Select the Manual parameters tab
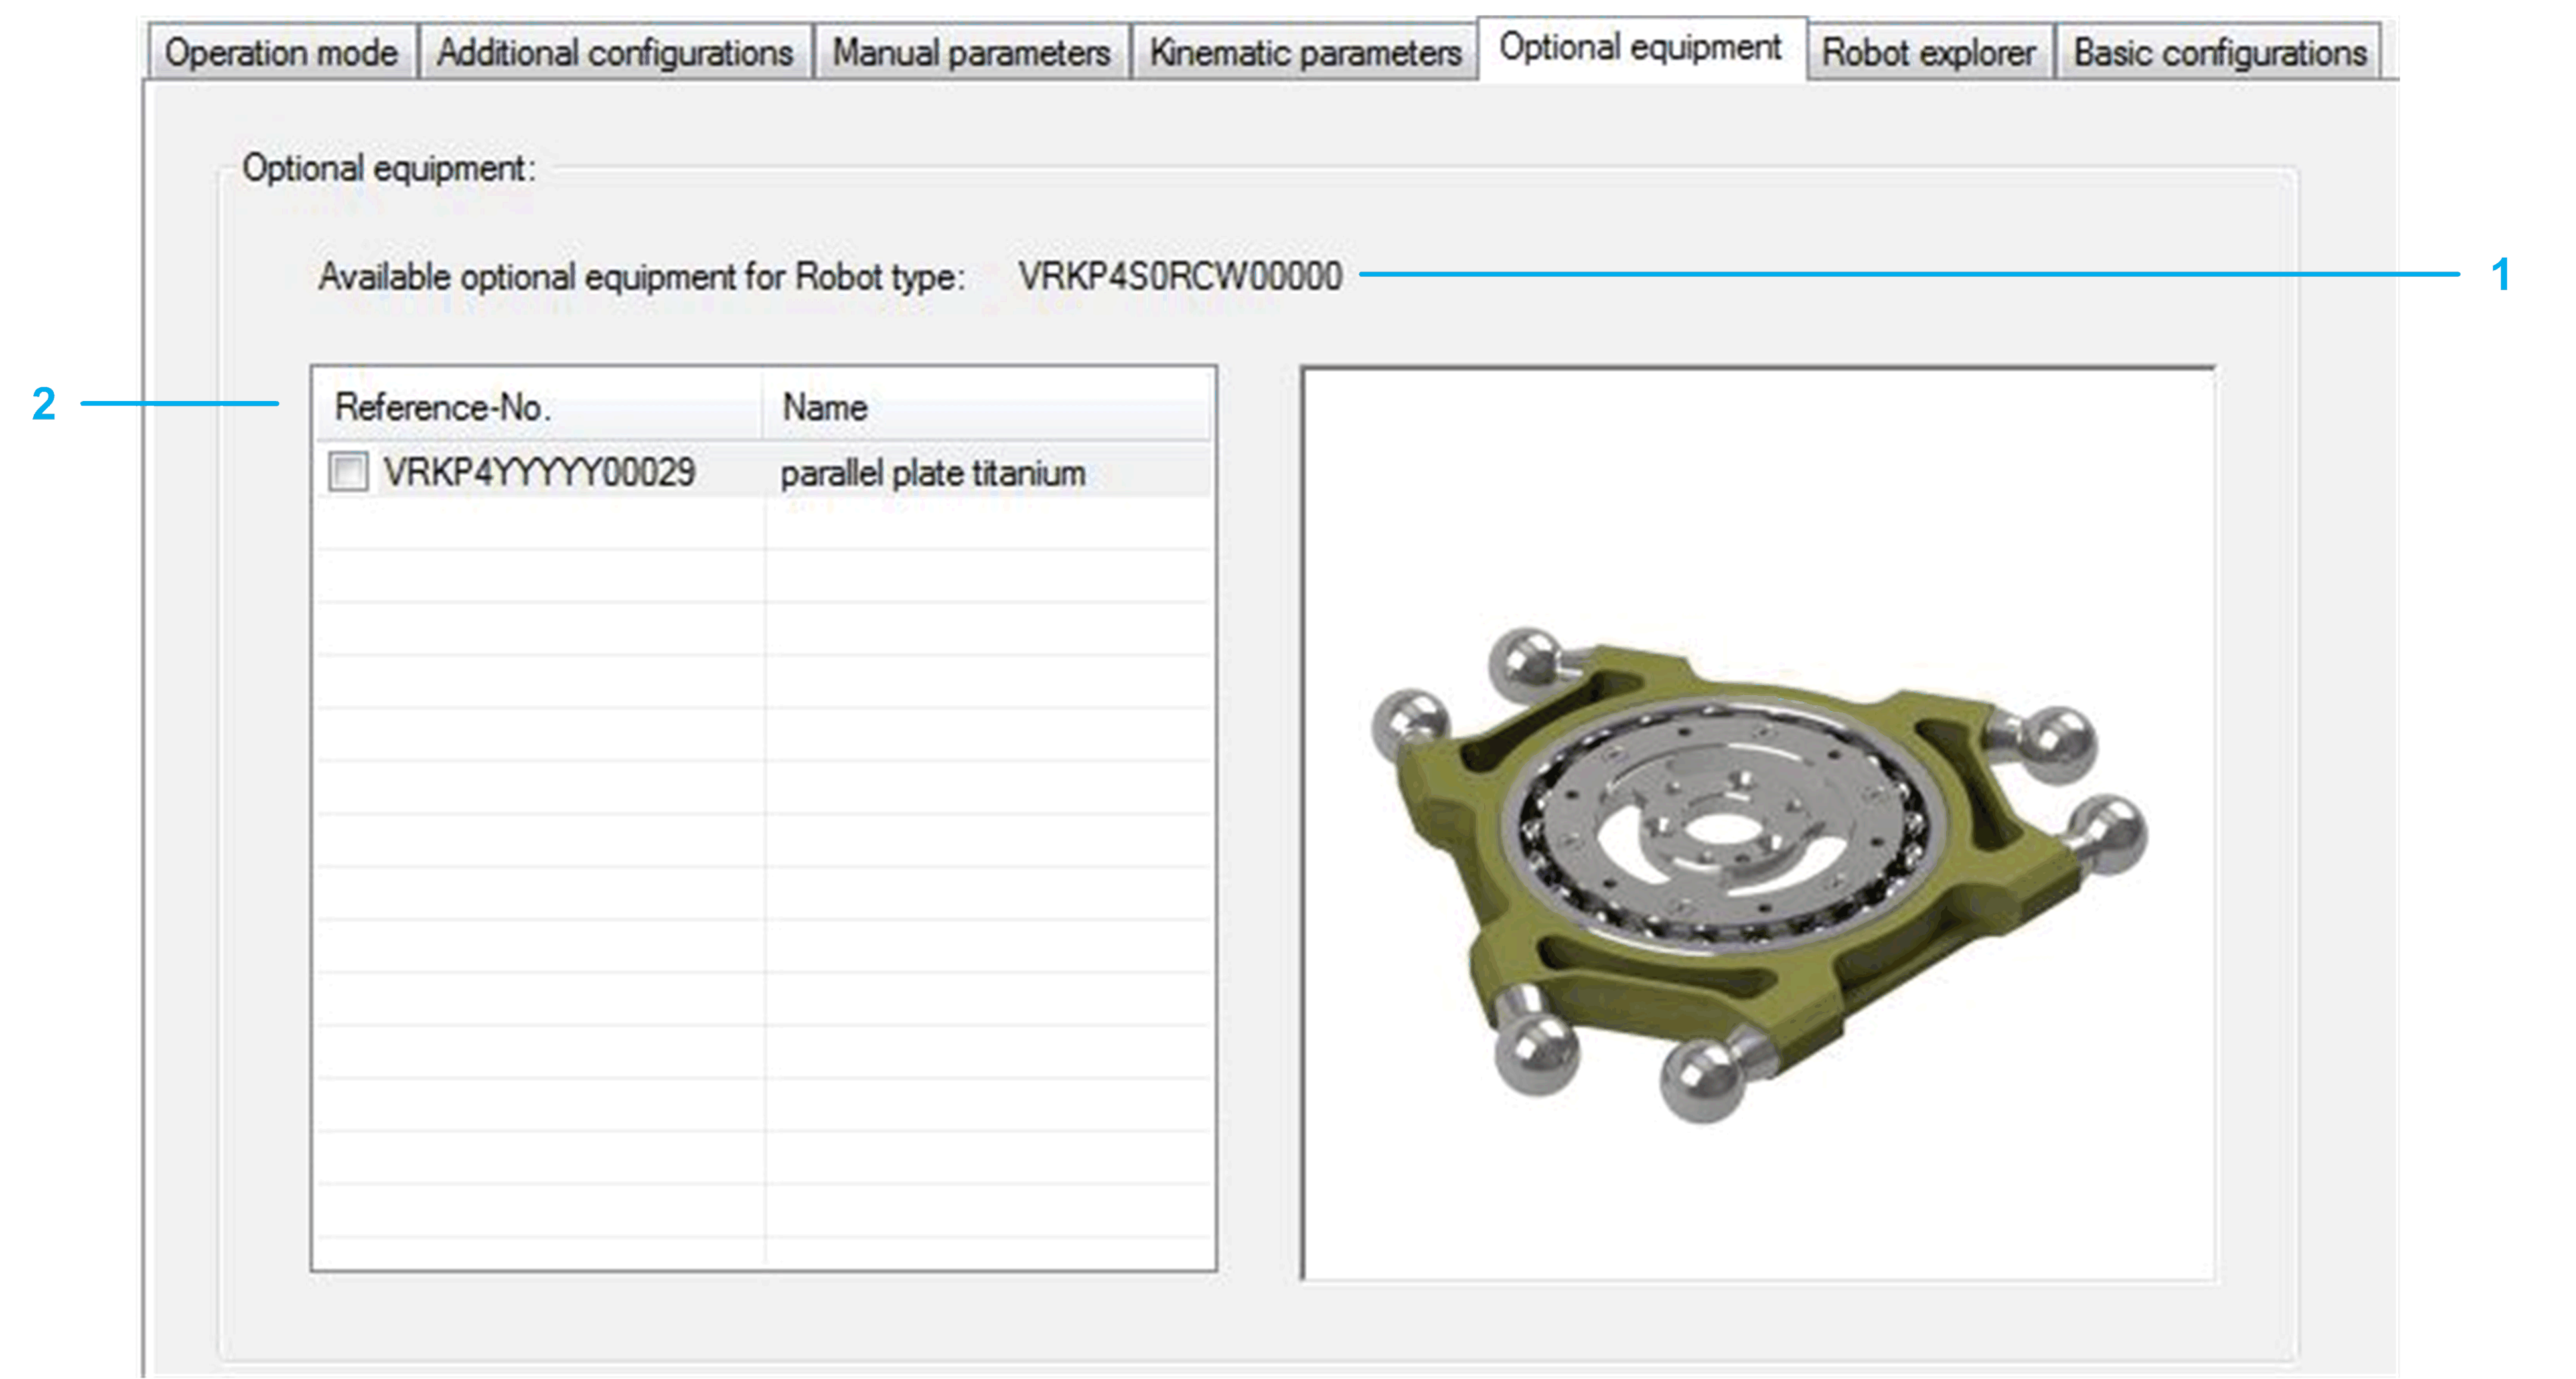This screenshot has width=2576, height=1379. (971, 52)
